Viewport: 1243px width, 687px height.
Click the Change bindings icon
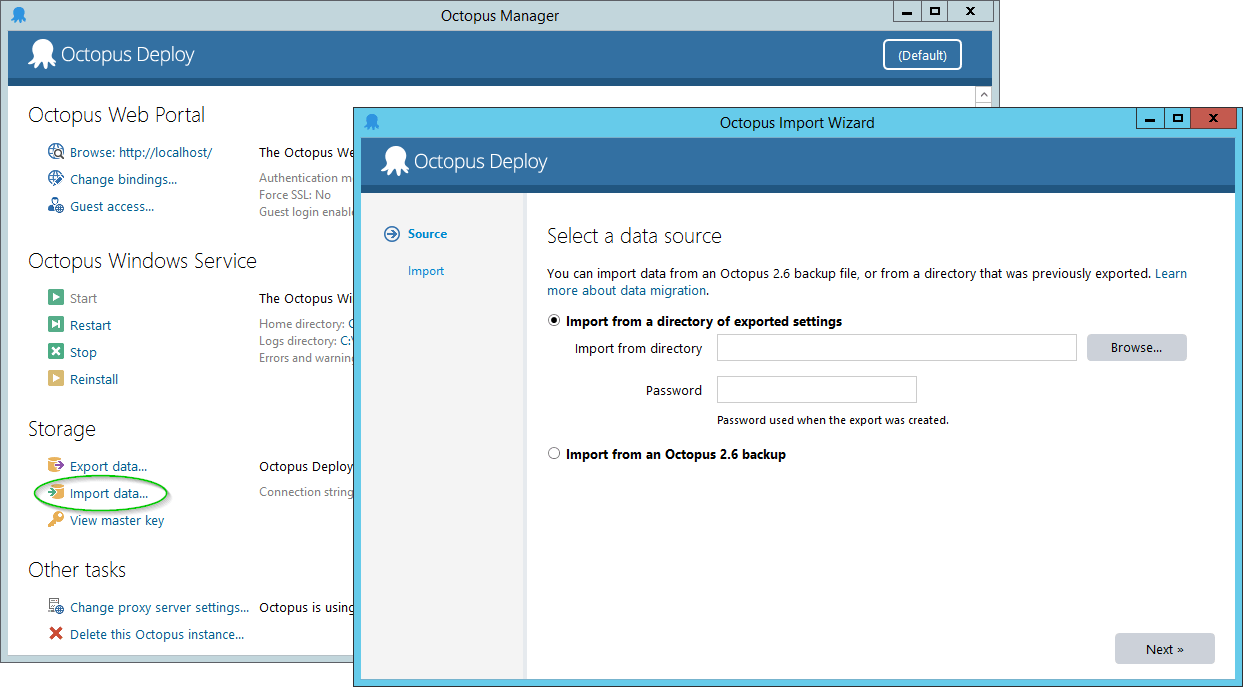(56, 179)
